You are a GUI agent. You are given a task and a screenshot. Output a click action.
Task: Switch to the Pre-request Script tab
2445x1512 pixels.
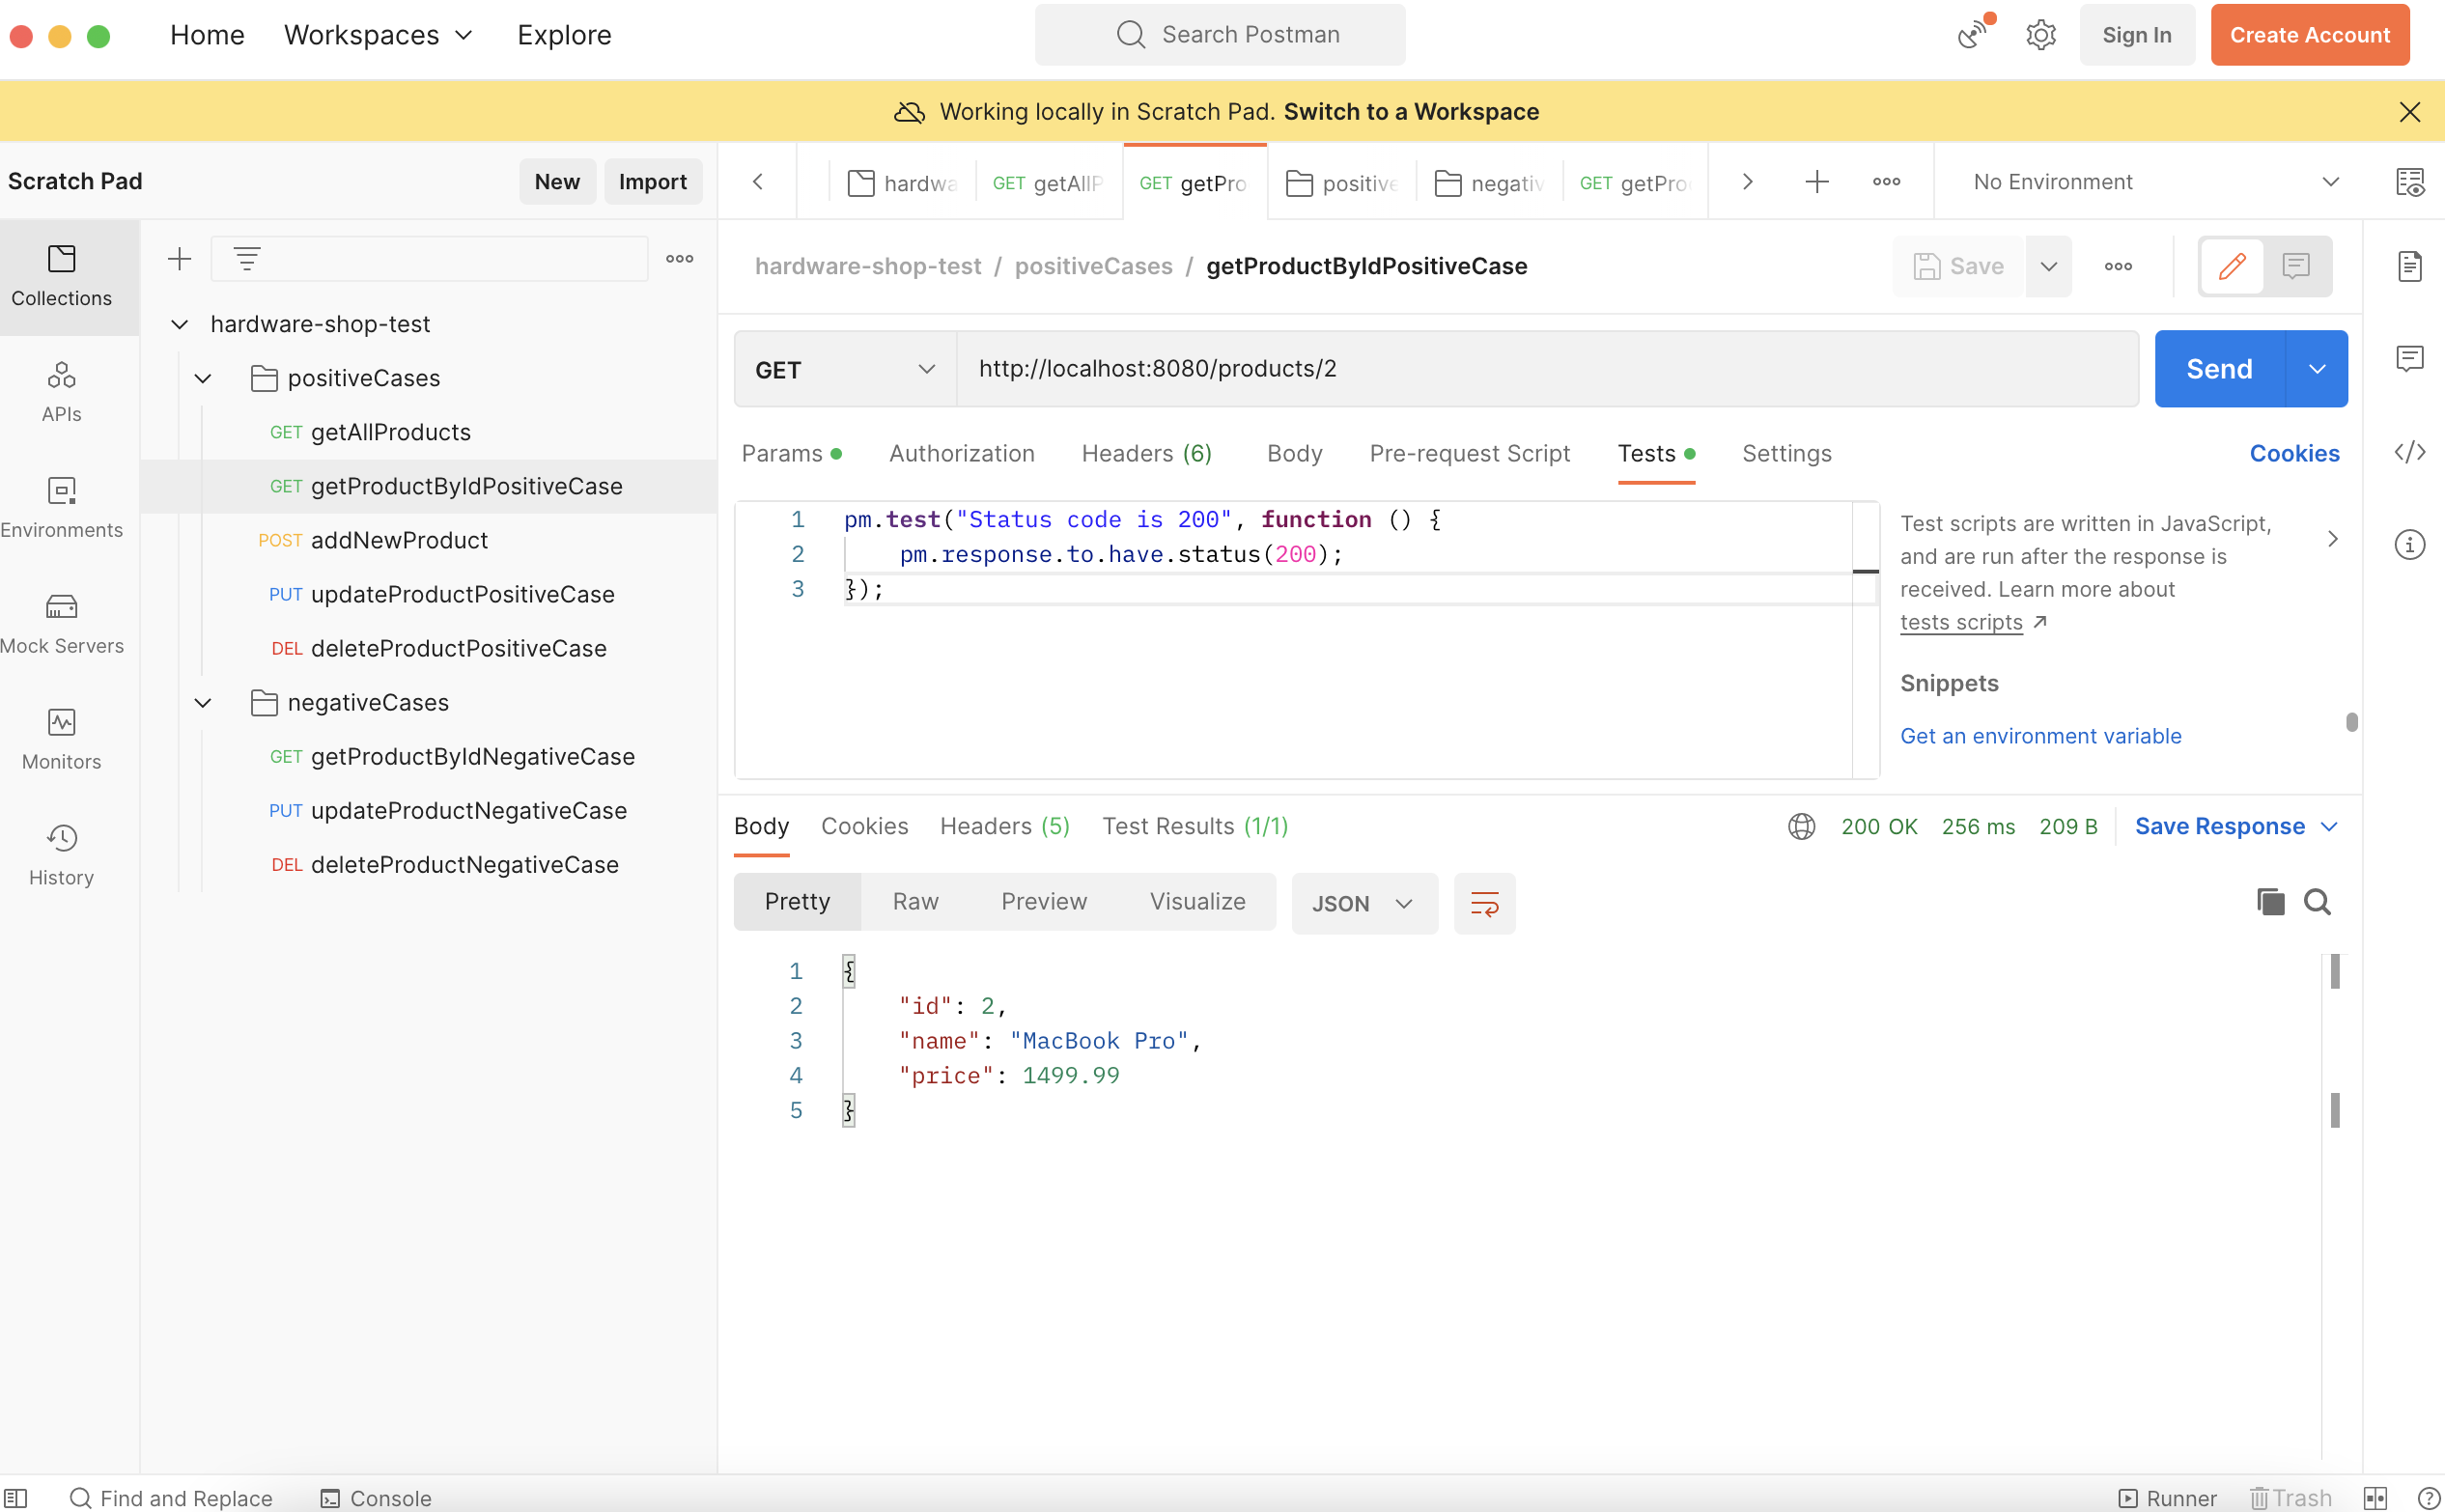click(x=1469, y=454)
